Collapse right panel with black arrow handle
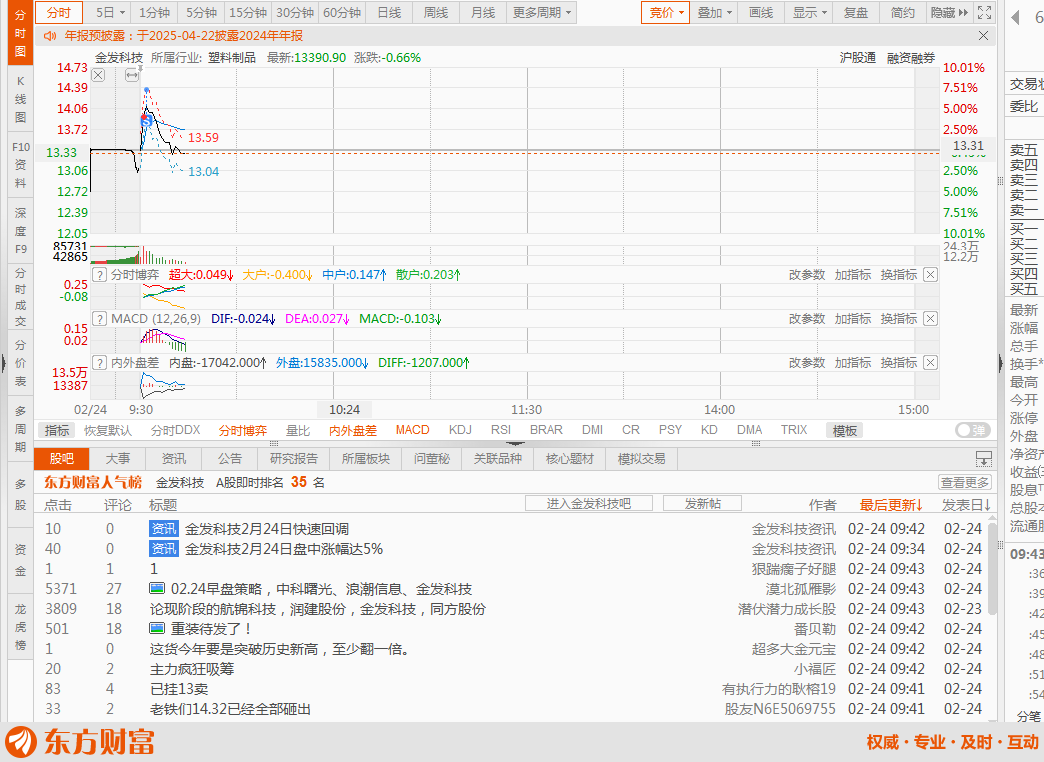The height and width of the screenshot is (762, 1044). coord(1000,363)
